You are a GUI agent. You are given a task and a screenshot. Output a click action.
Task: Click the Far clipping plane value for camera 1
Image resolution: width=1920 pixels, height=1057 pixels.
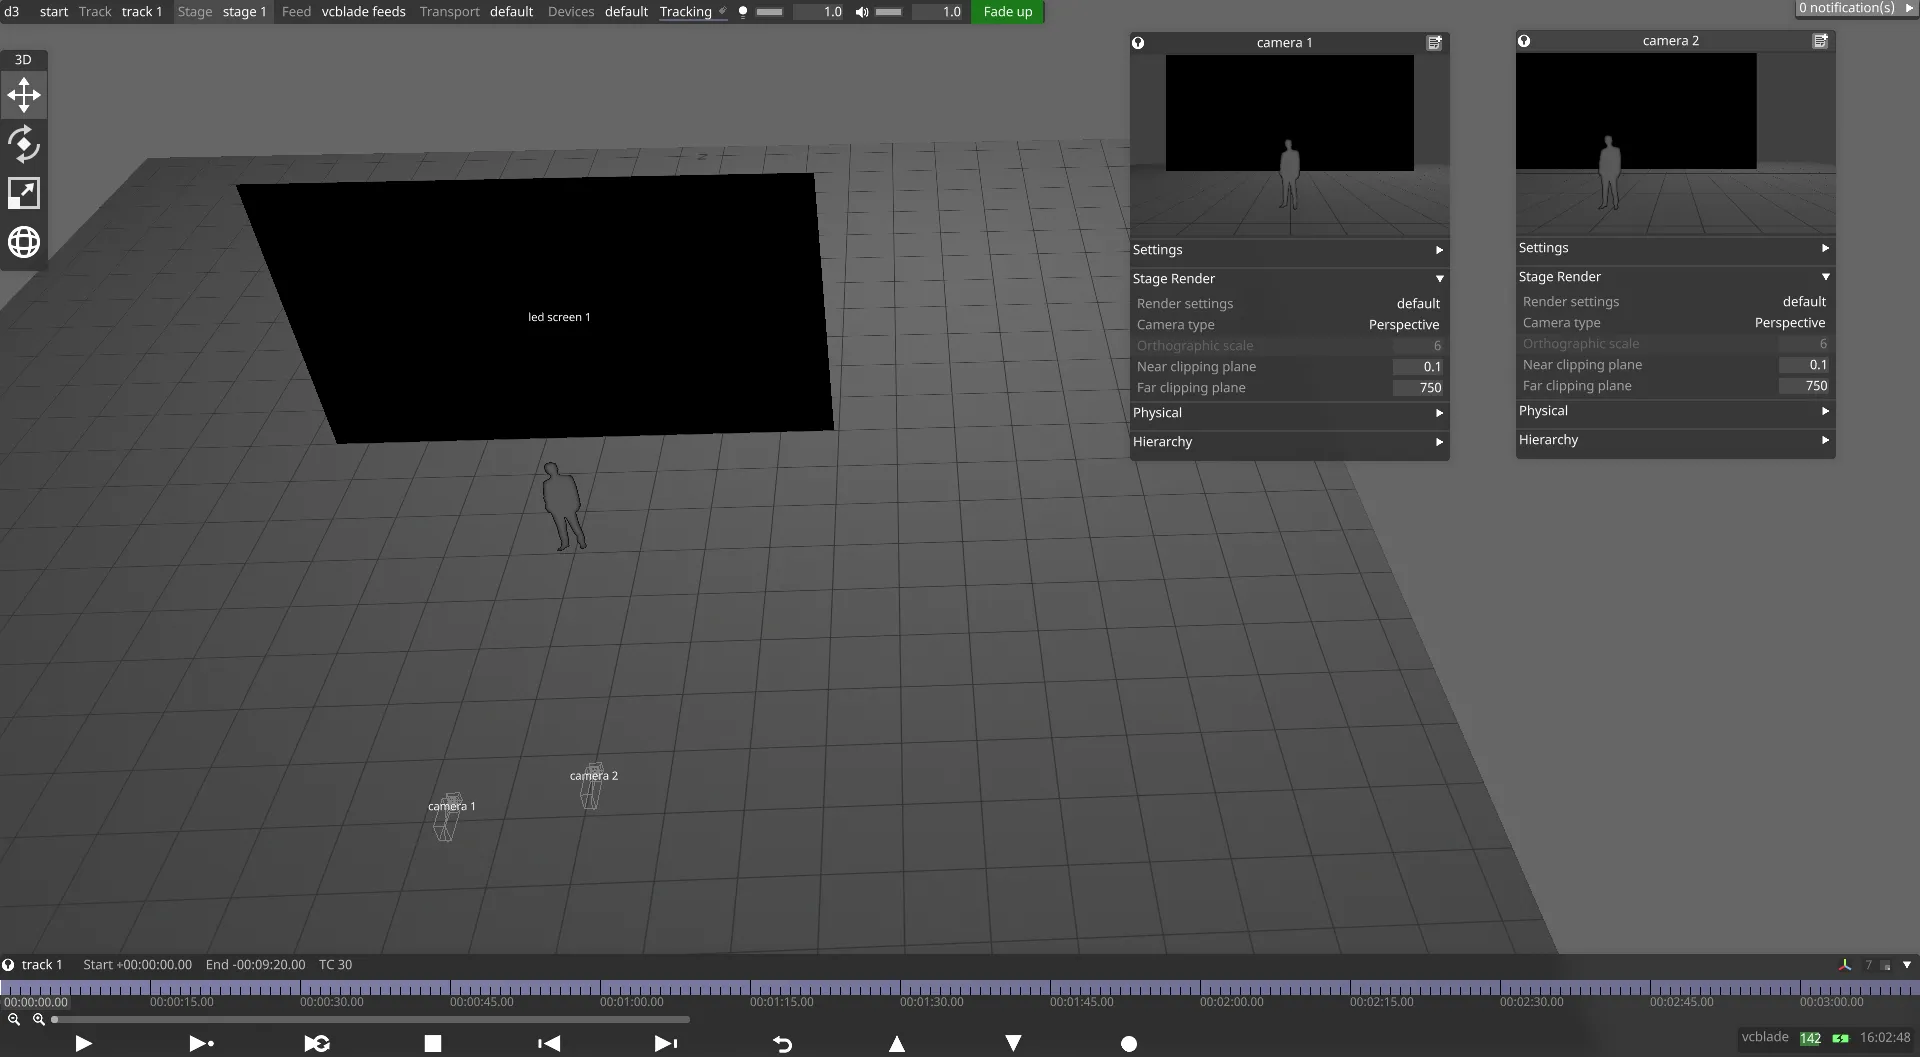tap(1418, 387)
